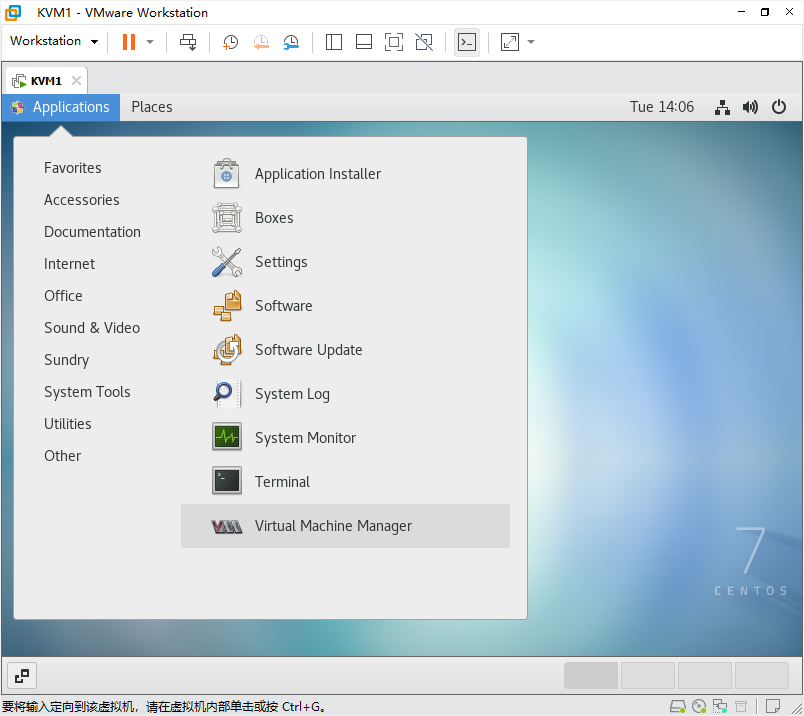Open CentOS network status icon
The image size is (804, 716).
point(722,107)
